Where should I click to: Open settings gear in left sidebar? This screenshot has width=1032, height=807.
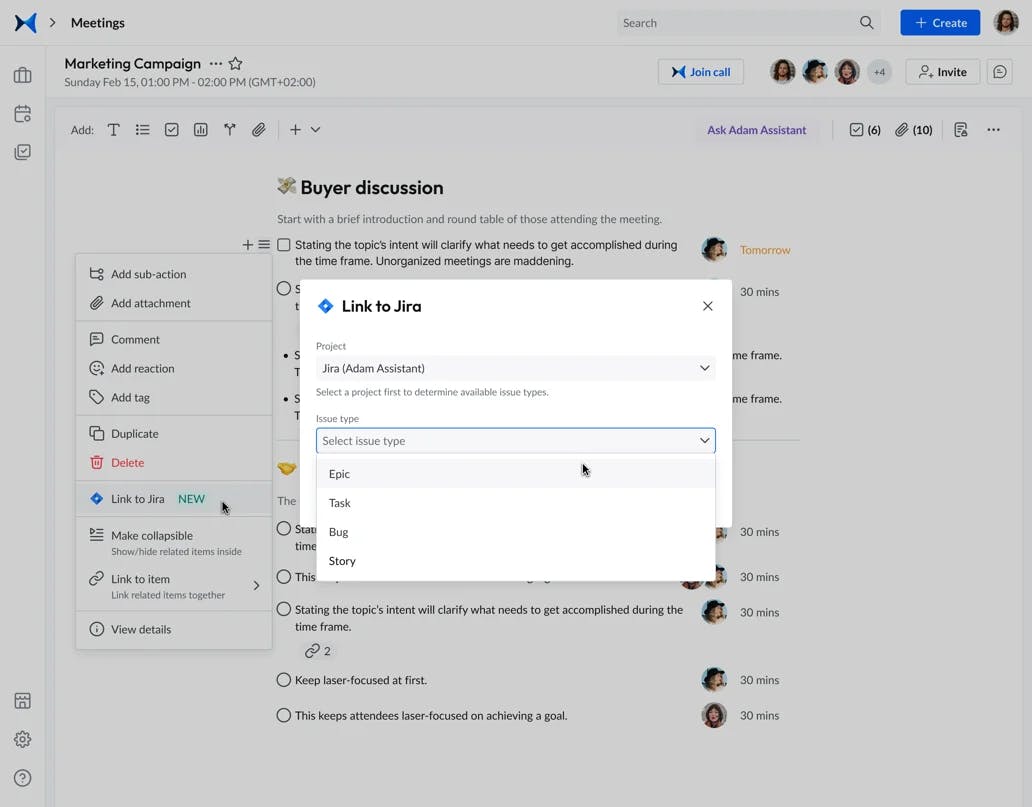tap(22, 739)
